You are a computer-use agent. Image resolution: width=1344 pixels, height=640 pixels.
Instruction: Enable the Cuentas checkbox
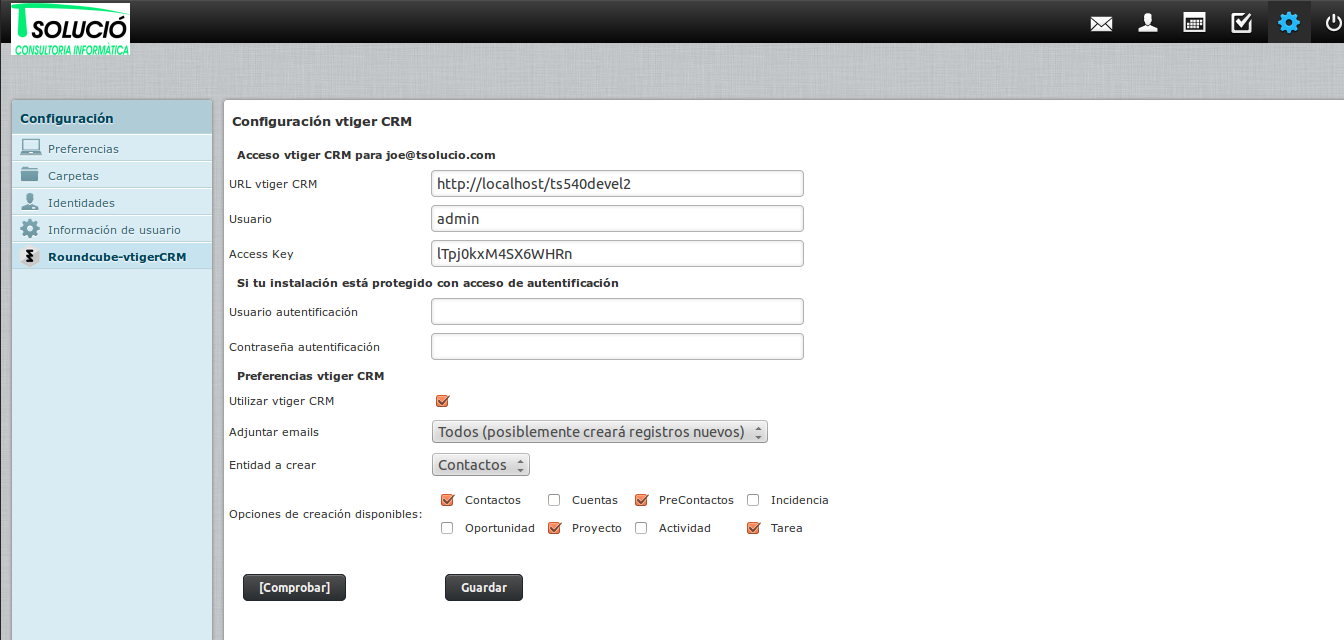(554, 500)
